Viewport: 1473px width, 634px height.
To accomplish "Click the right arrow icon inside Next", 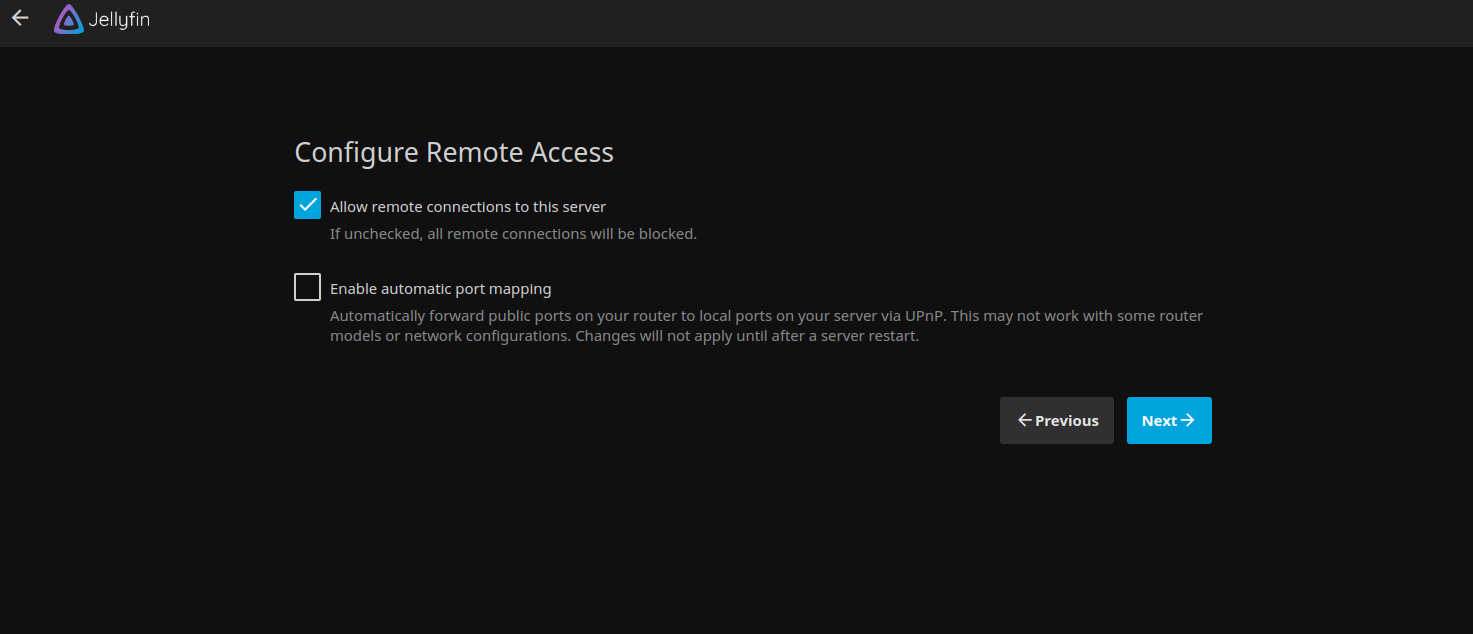I will [x=1188, y=420].
